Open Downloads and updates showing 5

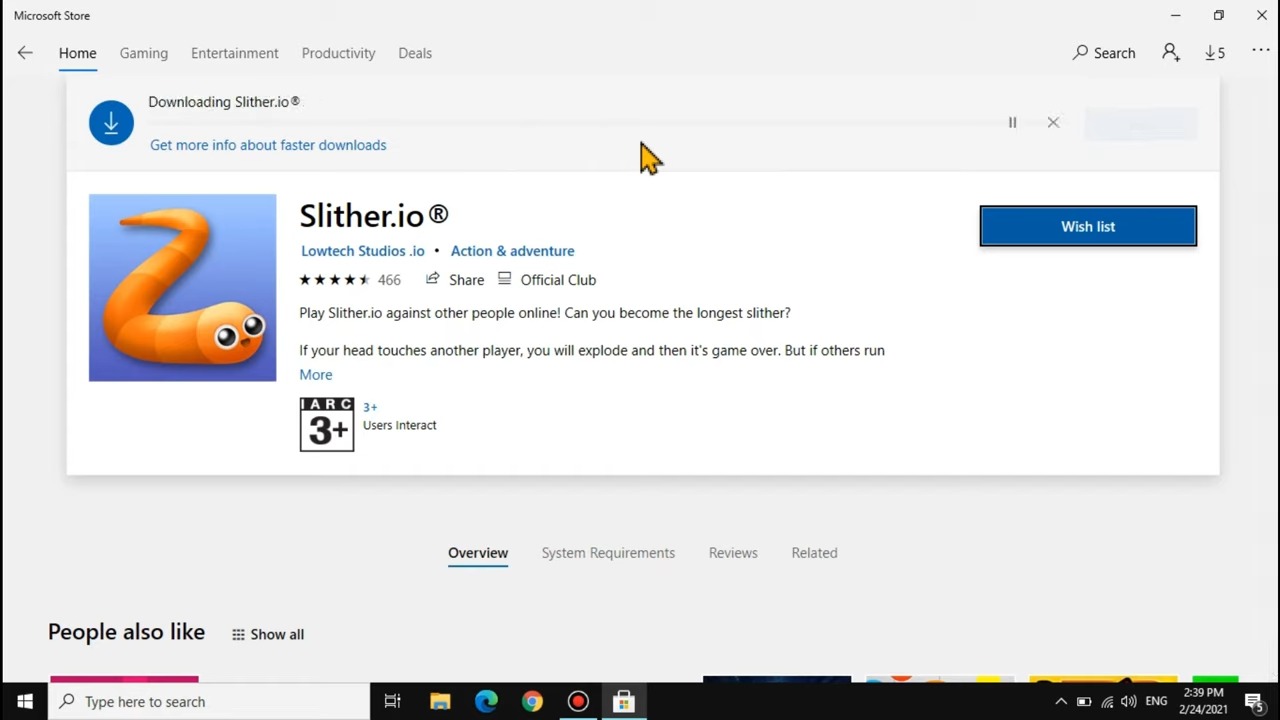pos(1215,53)
